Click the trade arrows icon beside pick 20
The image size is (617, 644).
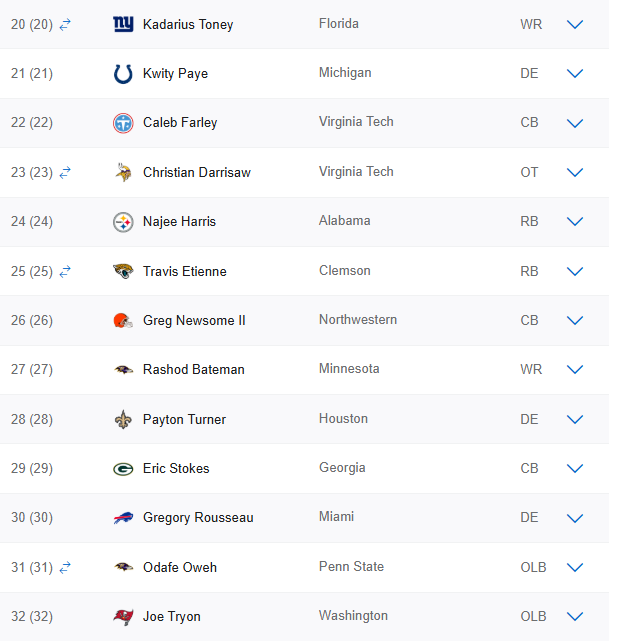(65, 24)
